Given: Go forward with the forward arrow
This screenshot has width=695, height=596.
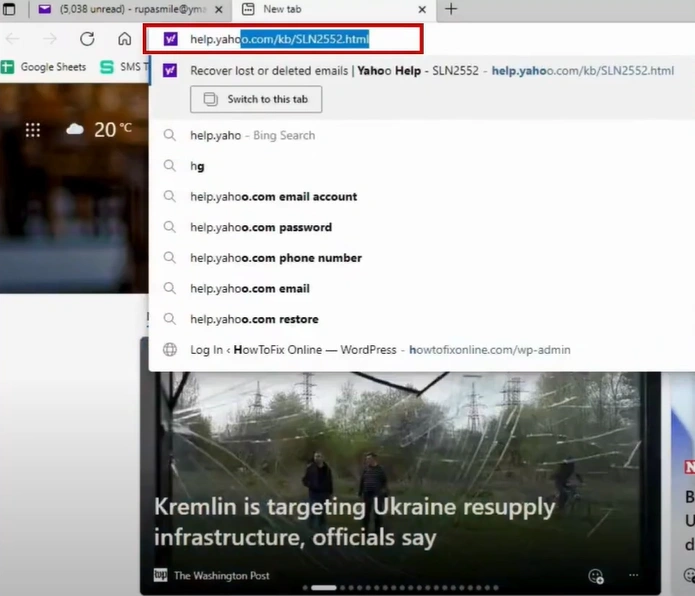Looking at the screenshot, I should (50, 39).
